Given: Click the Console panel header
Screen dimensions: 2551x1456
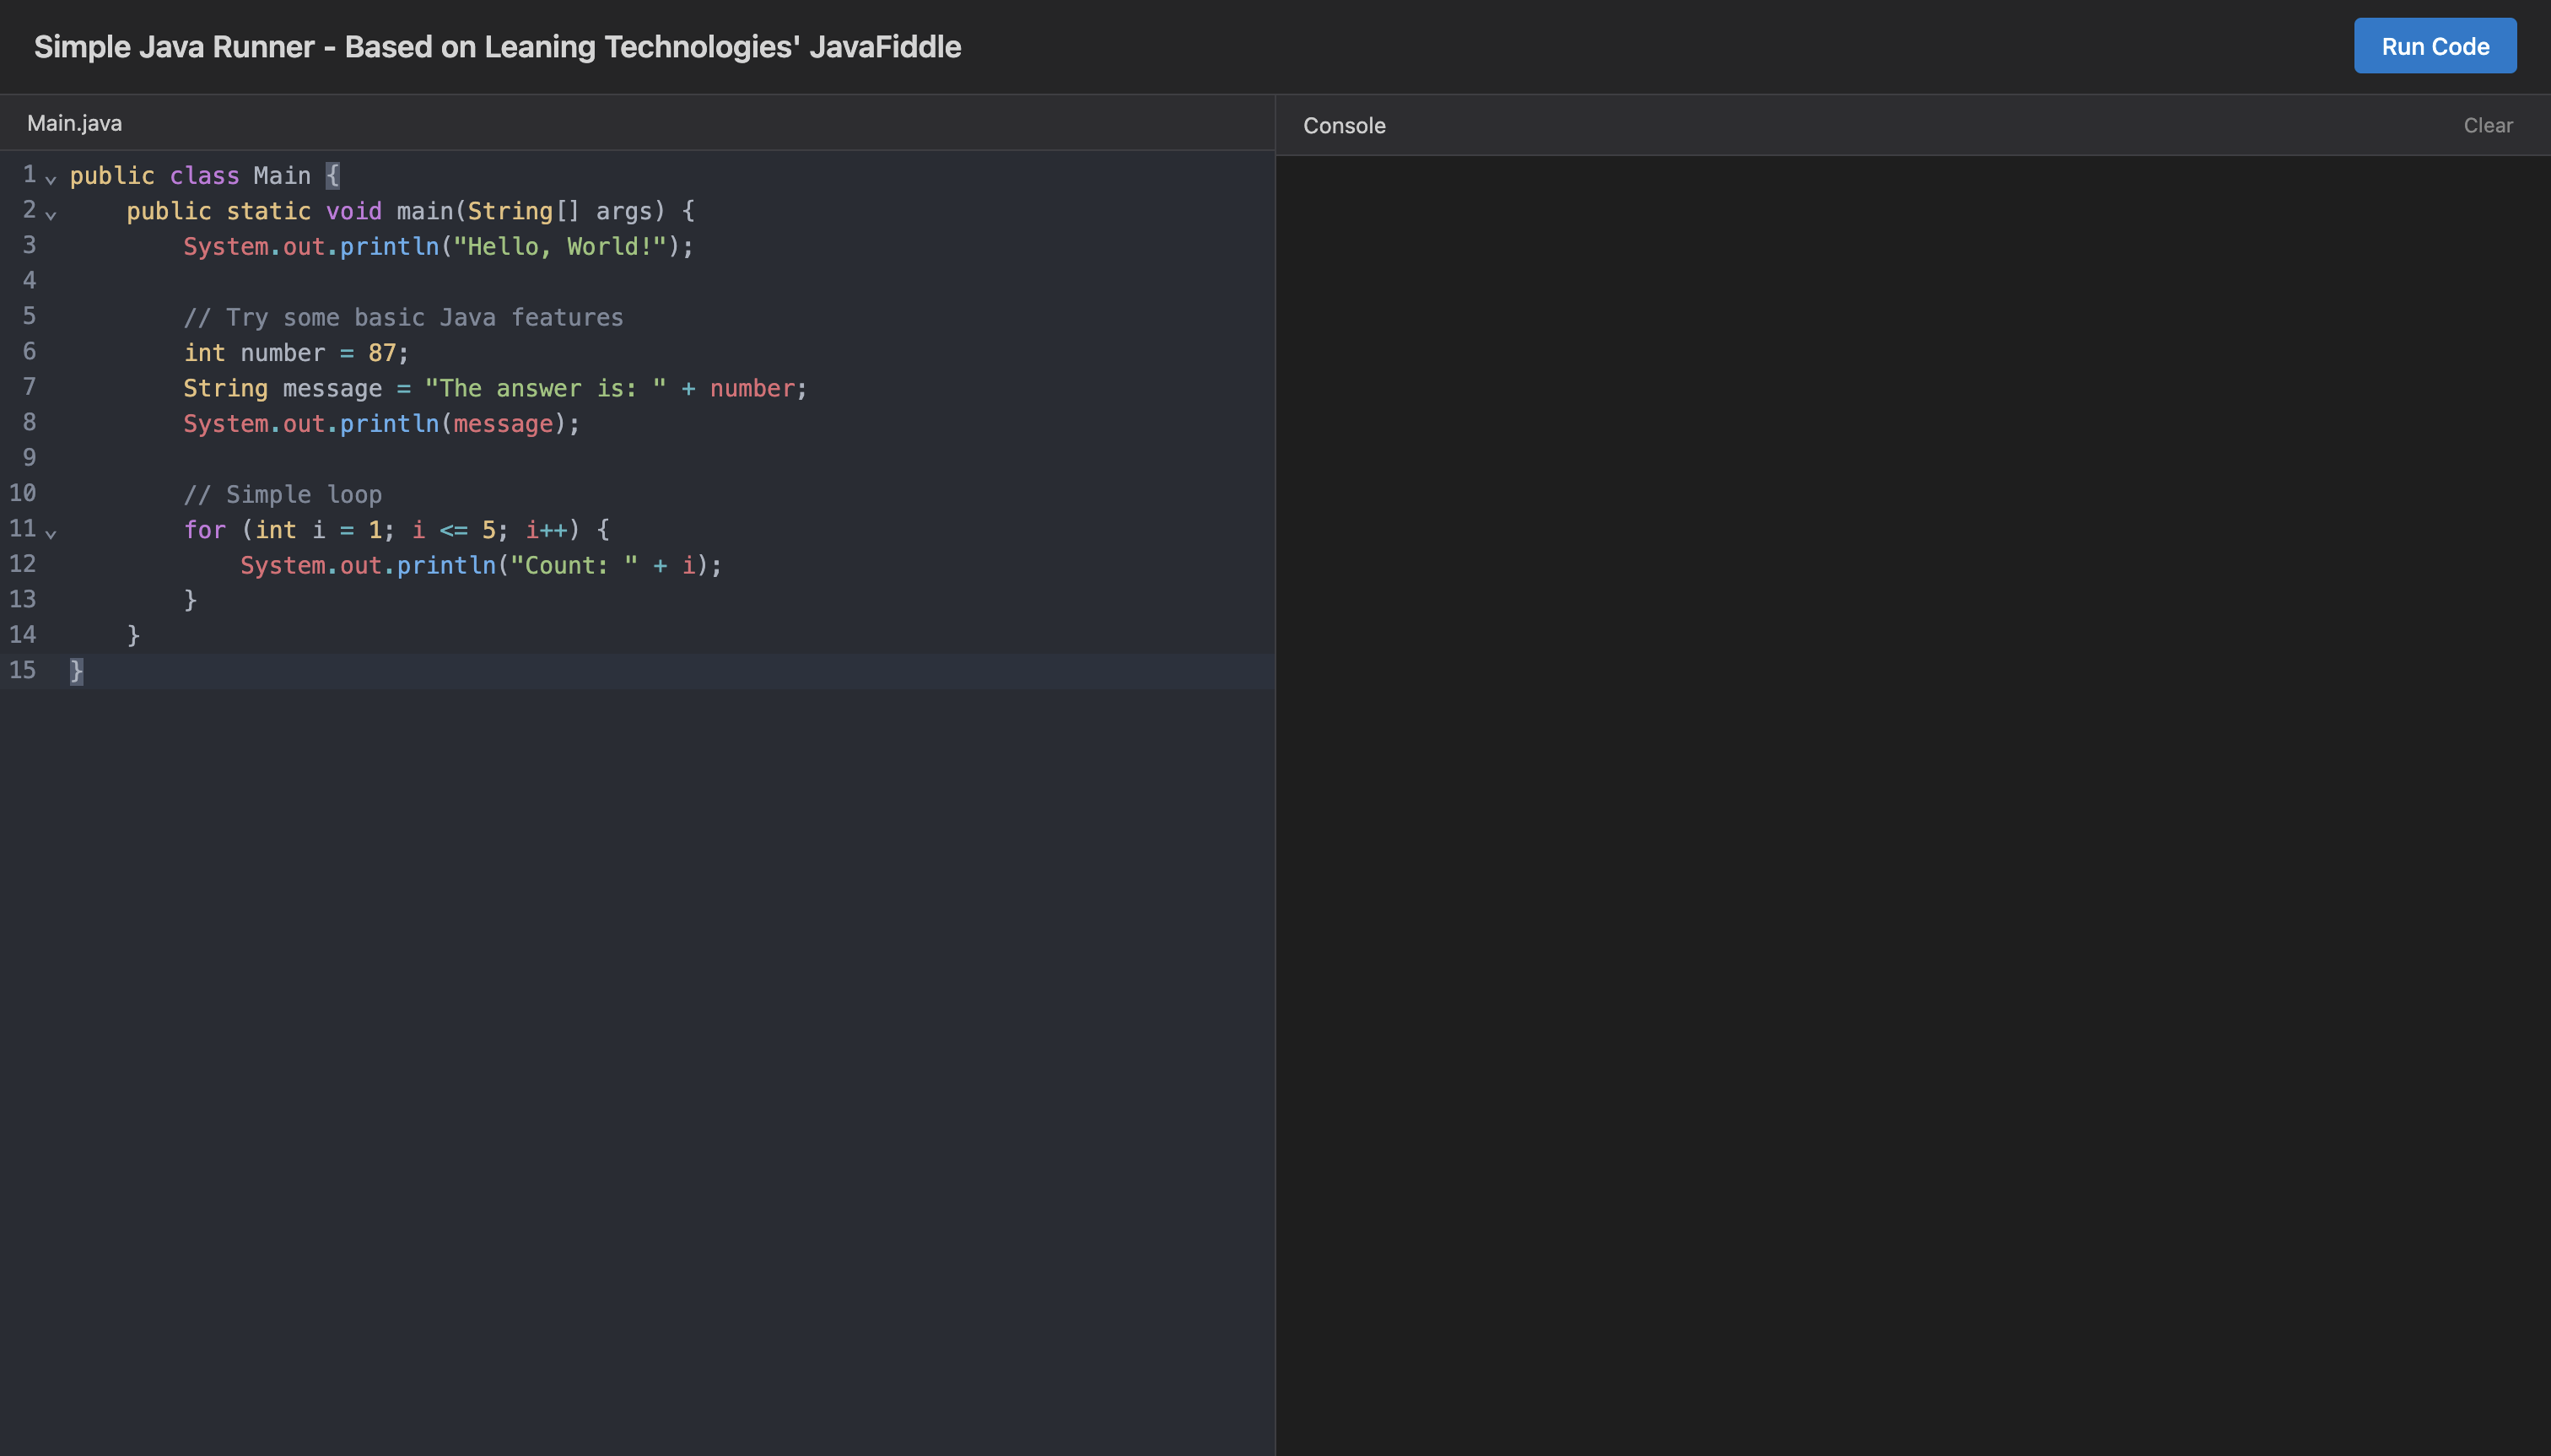Looking at the screenshot, I should [1343, 125].
